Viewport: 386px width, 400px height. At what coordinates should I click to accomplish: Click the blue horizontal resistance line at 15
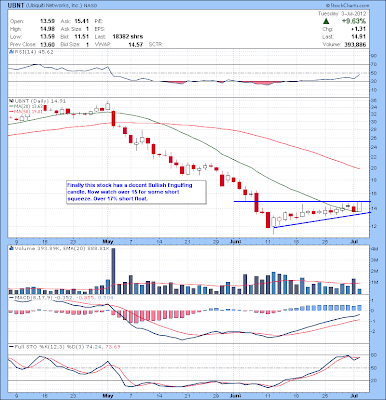click(x=302, y=201)
